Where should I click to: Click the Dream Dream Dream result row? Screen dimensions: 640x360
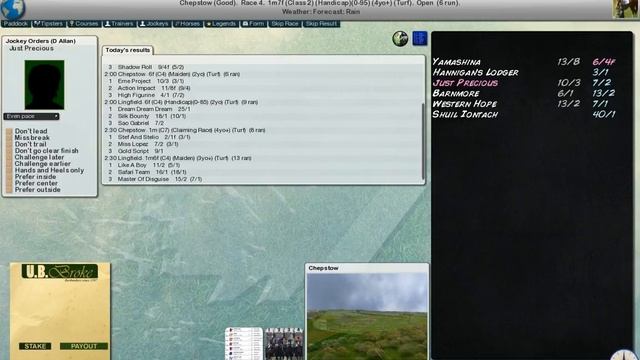click(263, 109)
